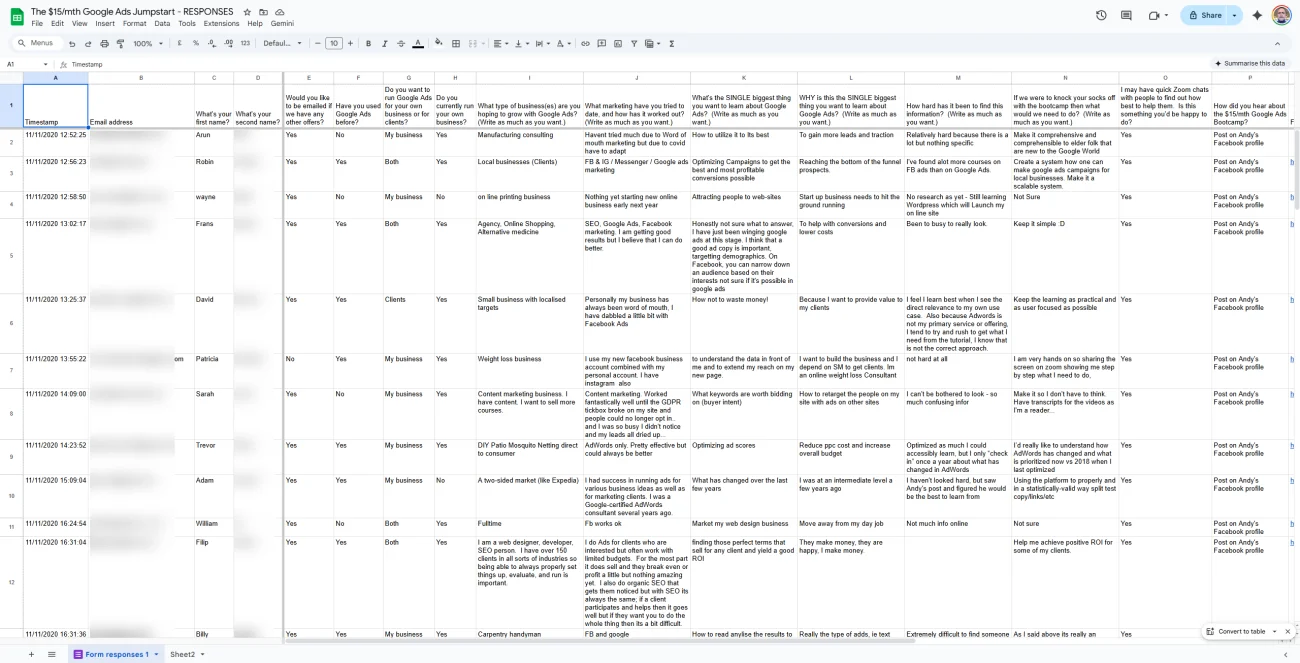This screenshot has height=663, width=1300.
Task: Open the text colour picker
Action: click(418, 44)
